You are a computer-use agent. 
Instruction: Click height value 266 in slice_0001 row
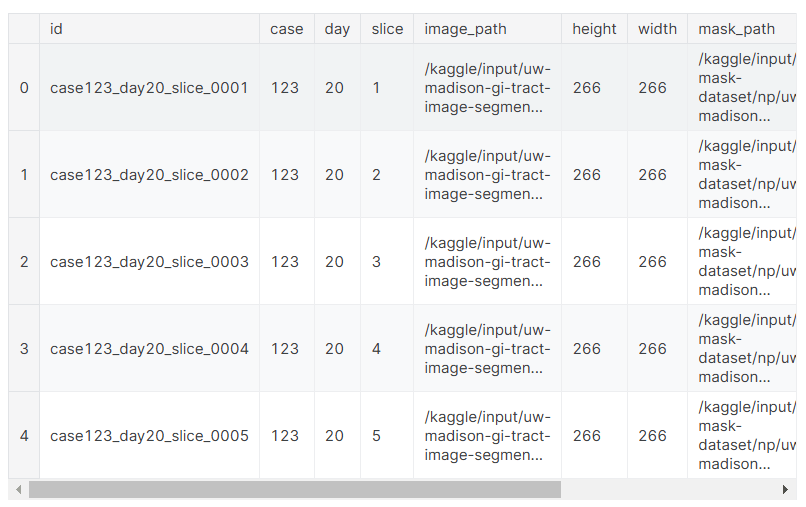coord(587,88)
